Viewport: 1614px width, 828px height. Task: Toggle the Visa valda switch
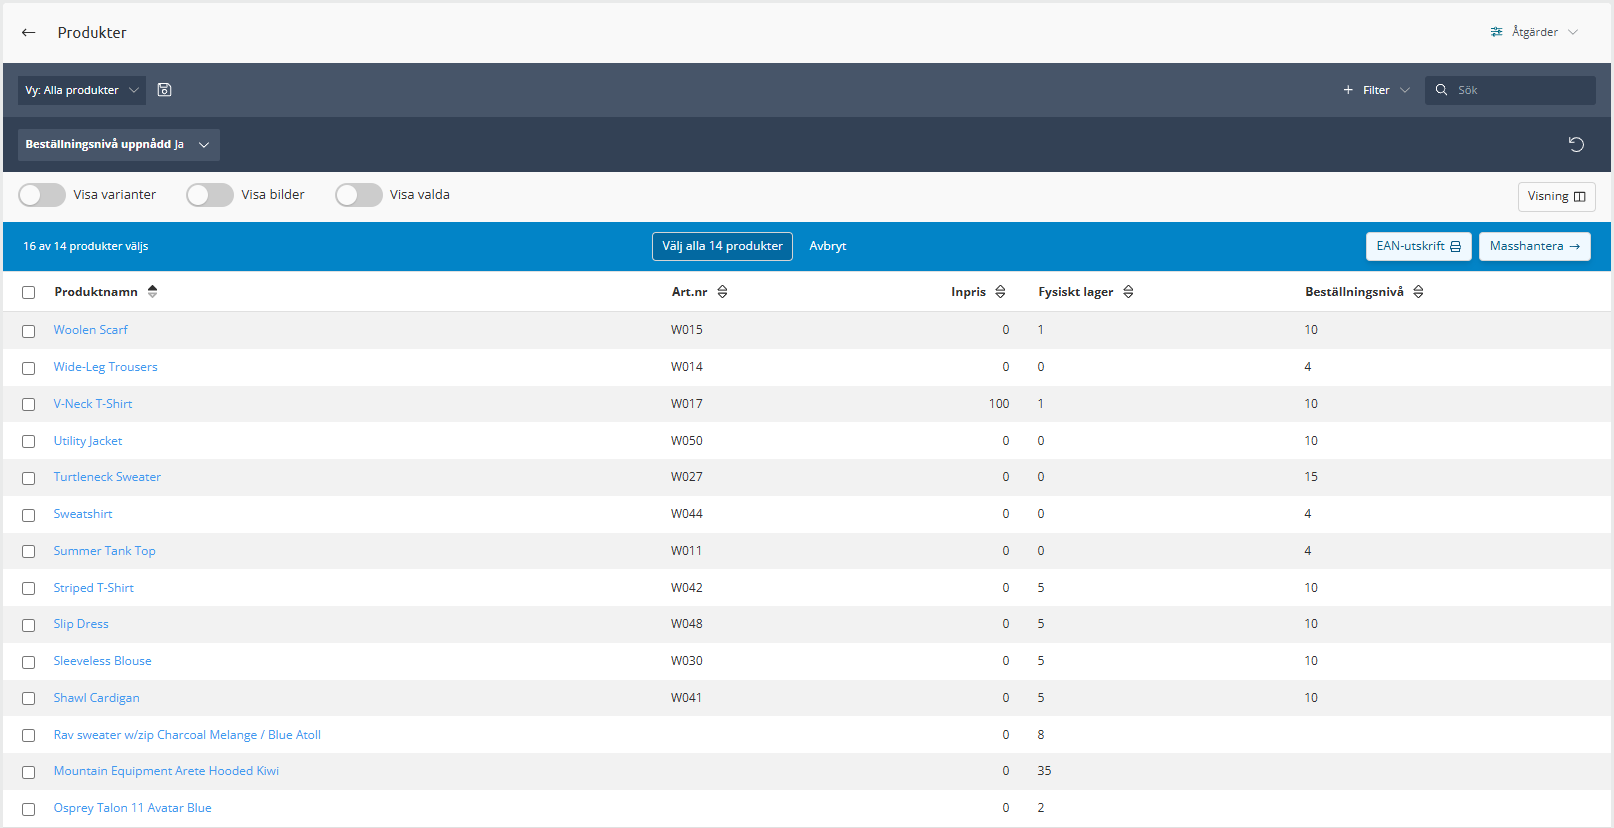tap(359, 195)
